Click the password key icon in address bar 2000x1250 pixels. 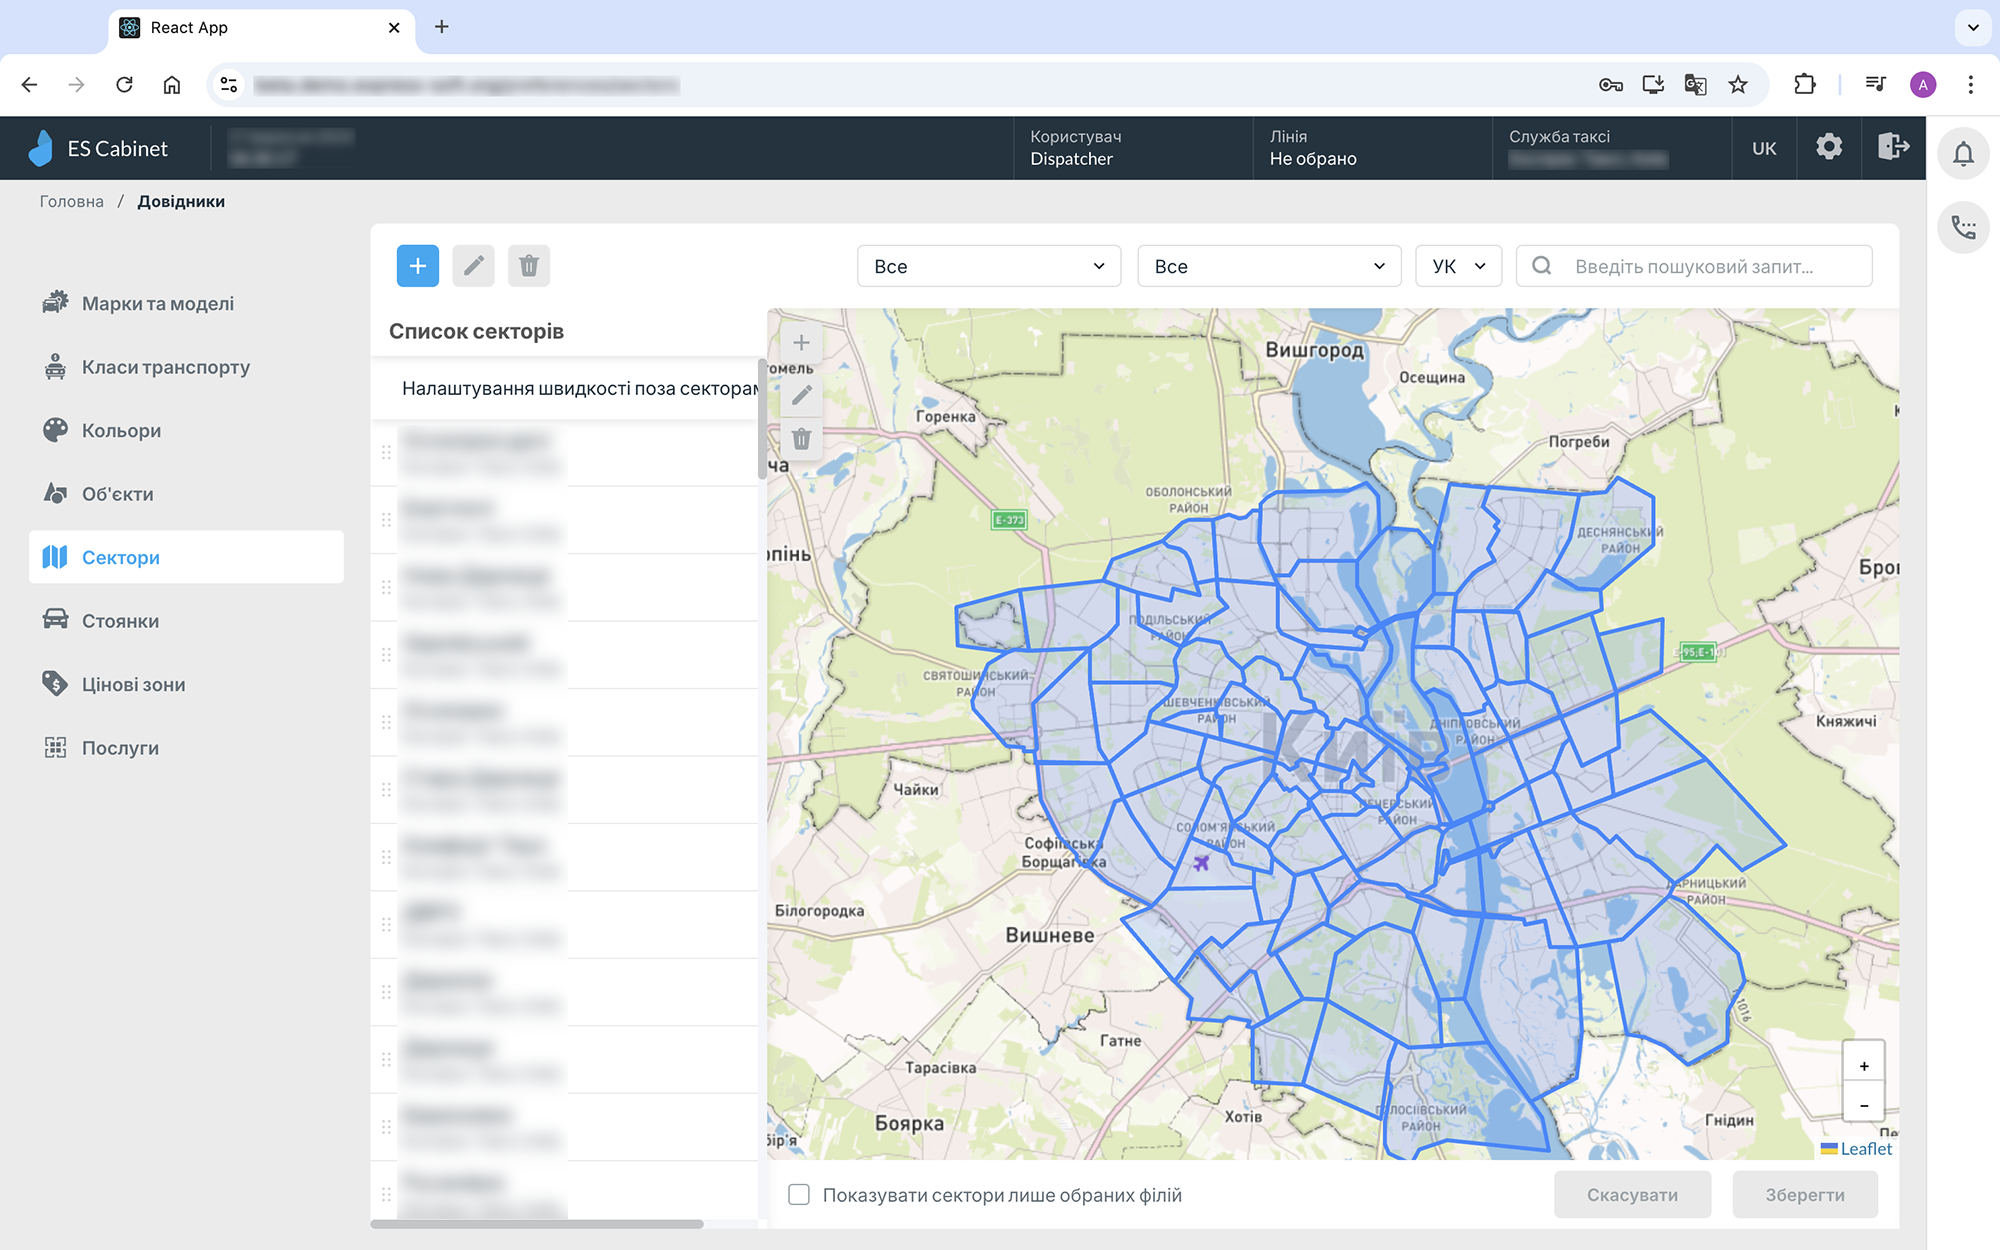(x=1610, y=85)
